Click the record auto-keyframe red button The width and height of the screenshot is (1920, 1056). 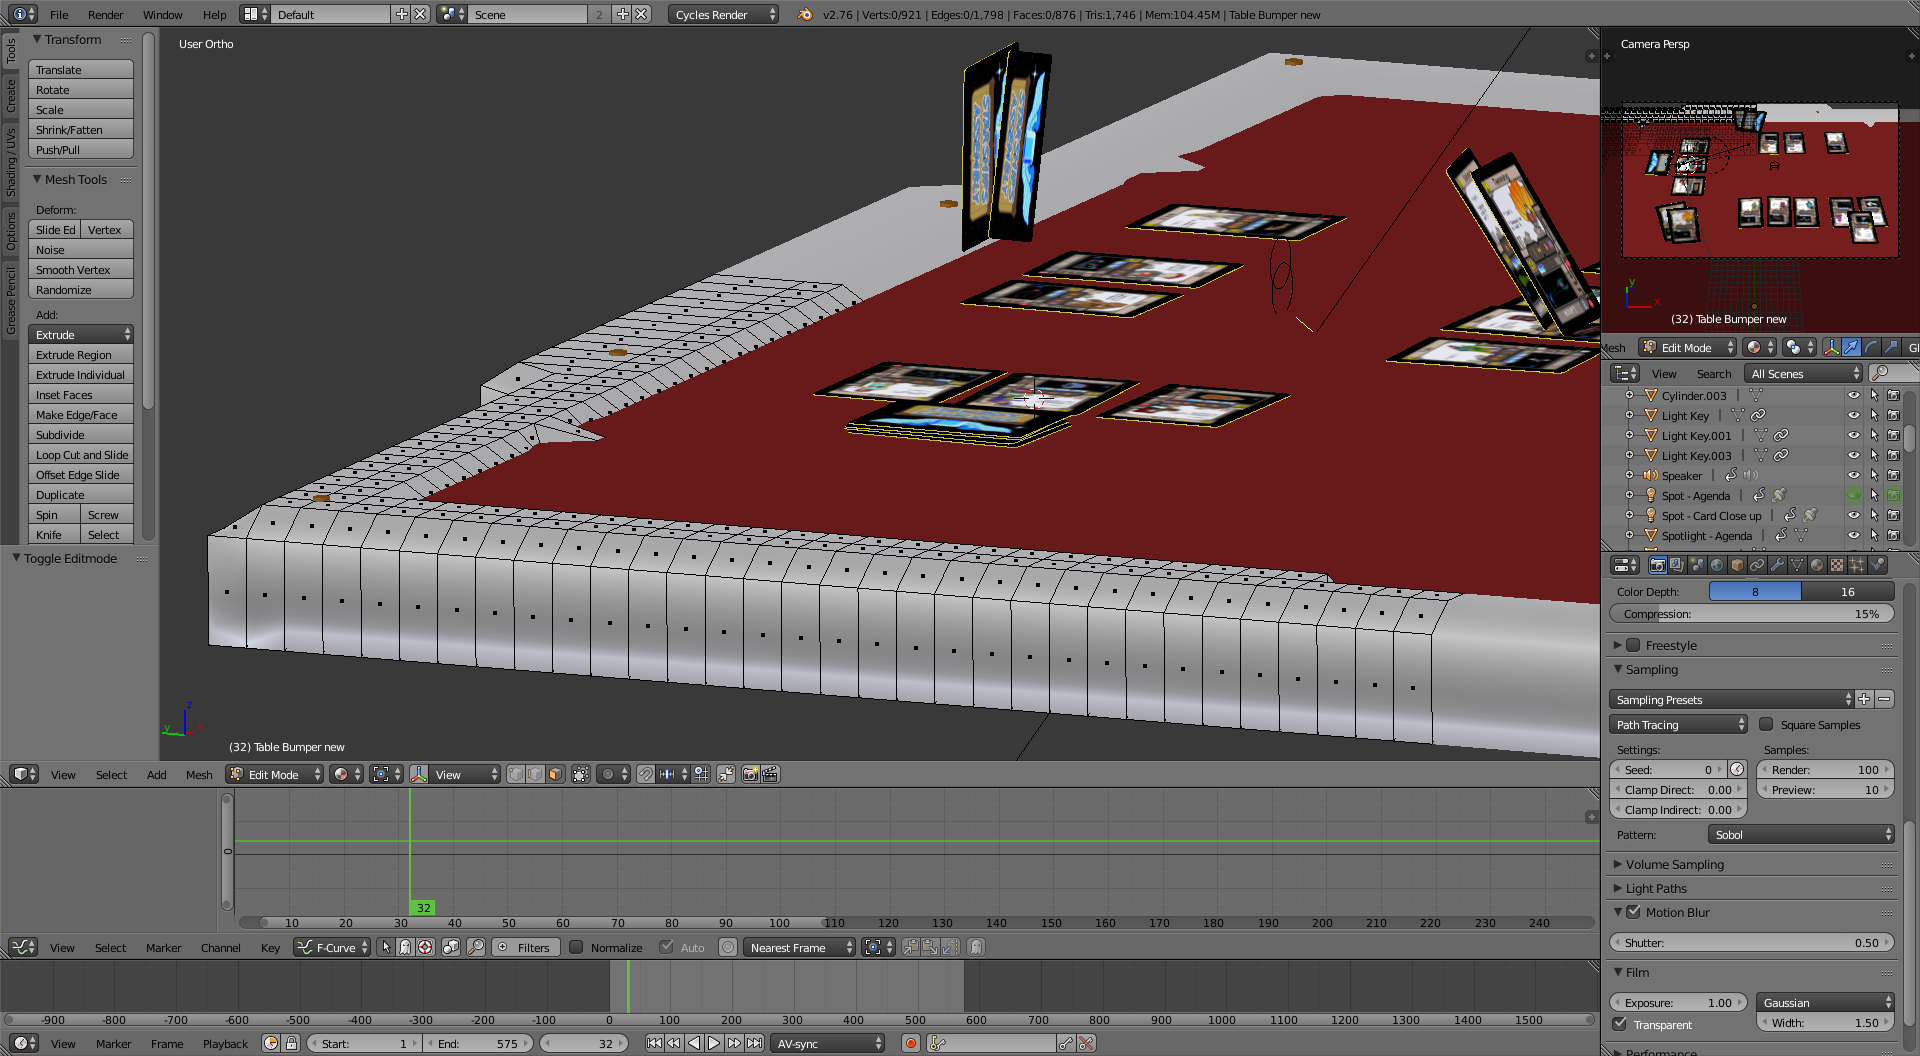[x=911, y=1043]
